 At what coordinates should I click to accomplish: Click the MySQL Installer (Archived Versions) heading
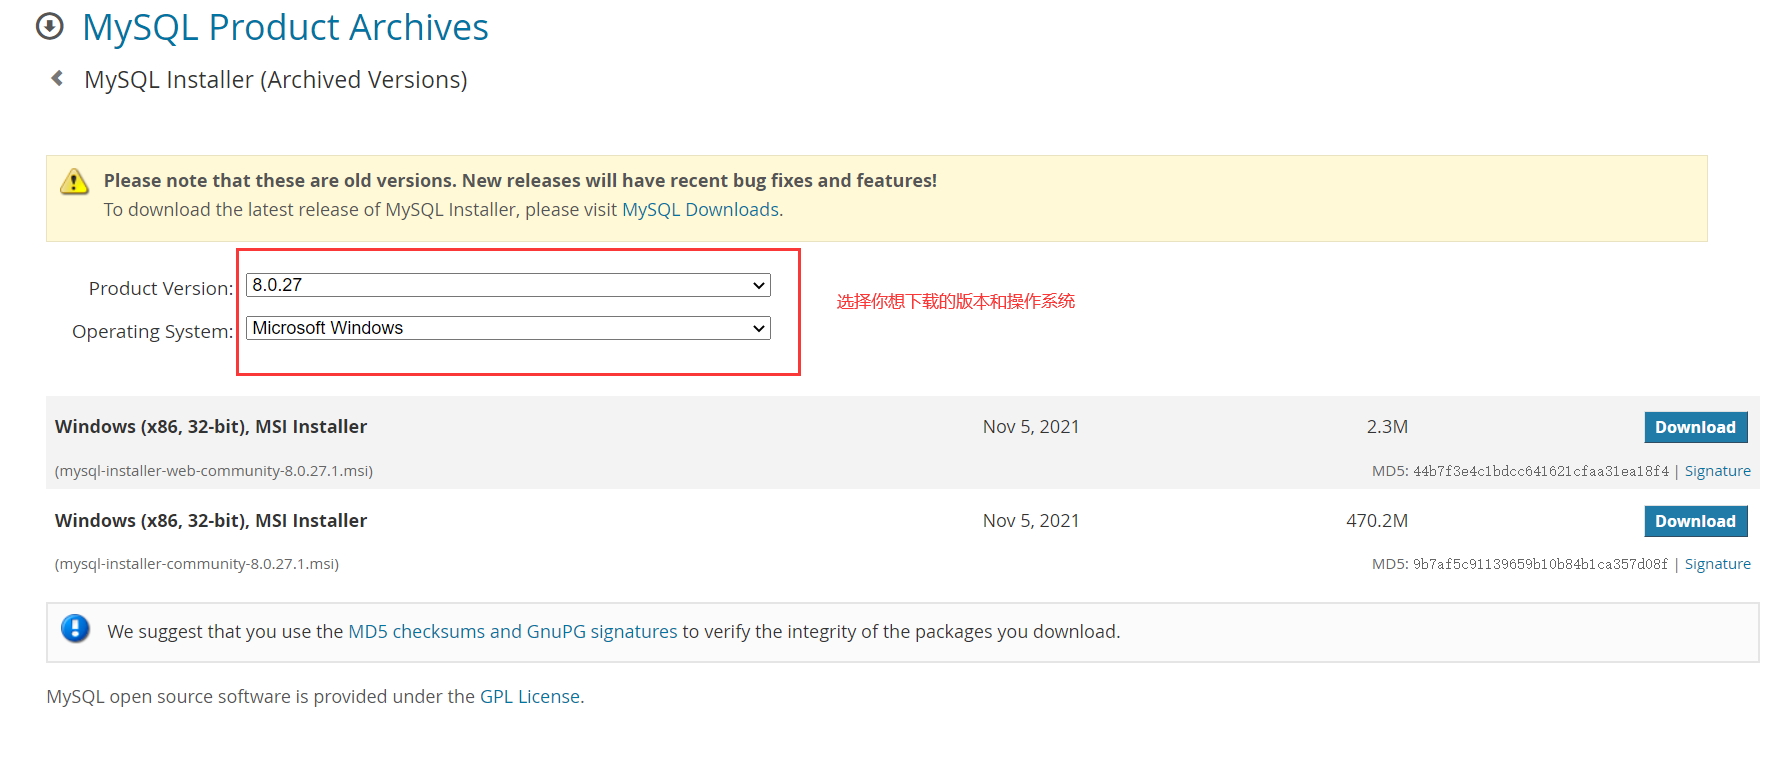pos(276,80)
